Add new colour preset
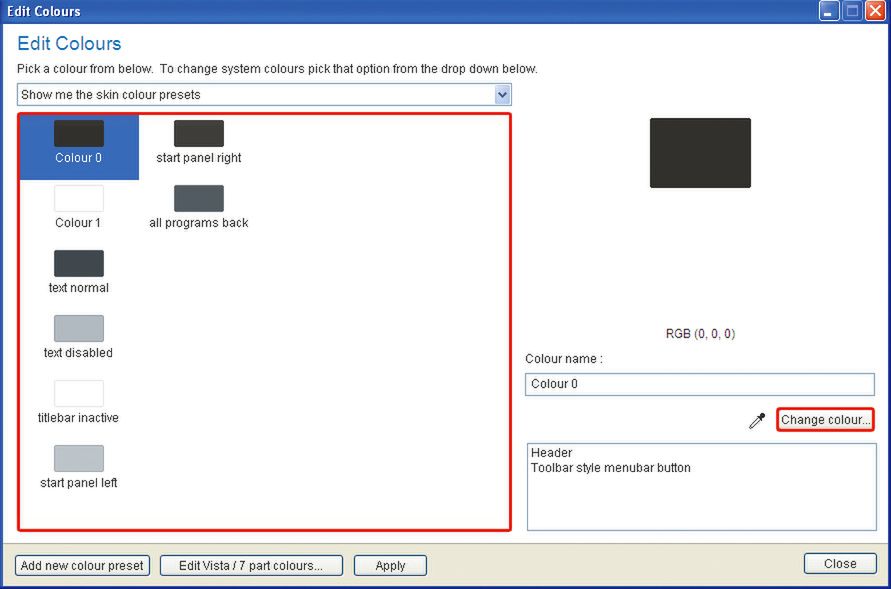The width and height of the screenshot is (891, 589). pos(82,565)
